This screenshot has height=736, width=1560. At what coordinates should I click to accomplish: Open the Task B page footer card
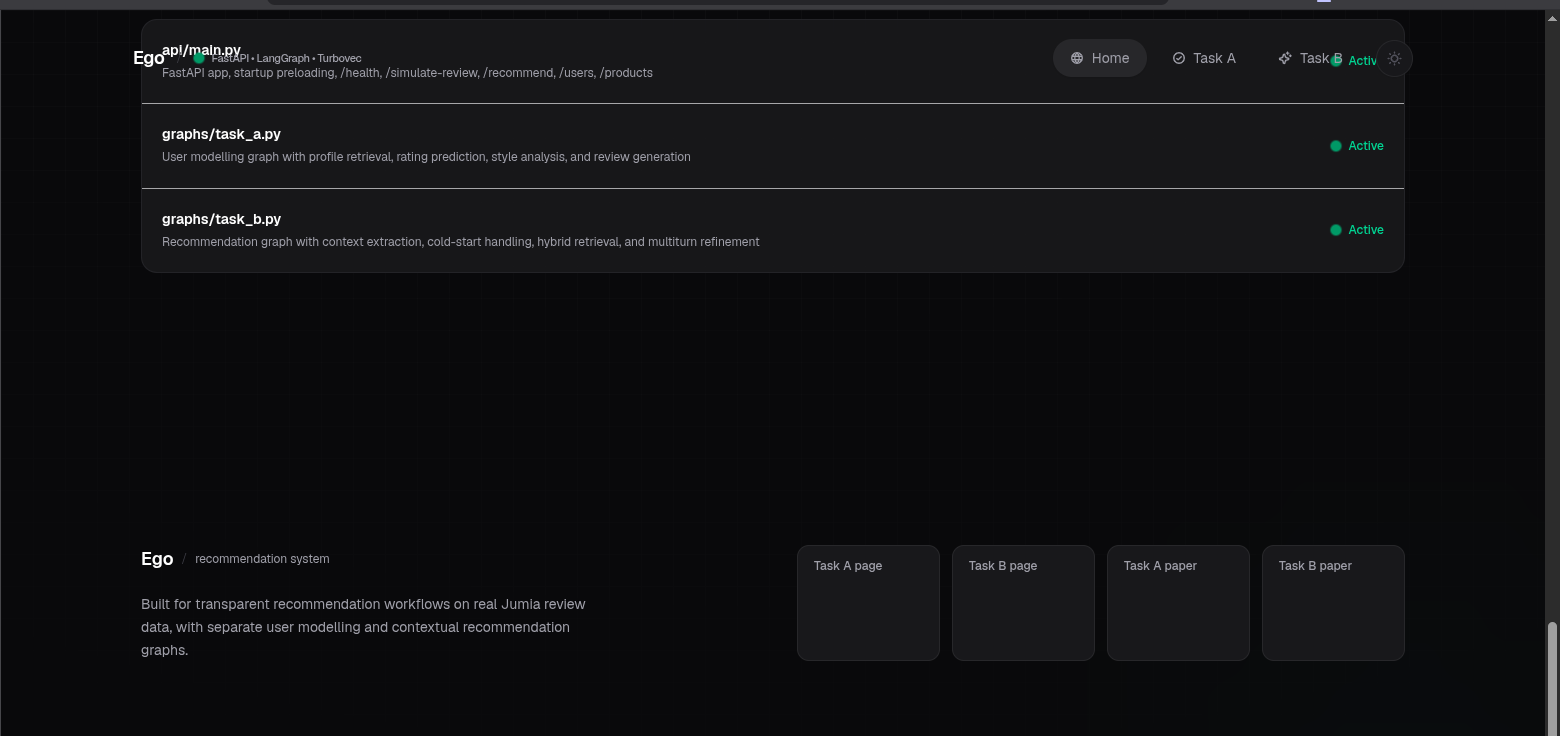[x=1023, y=602]
